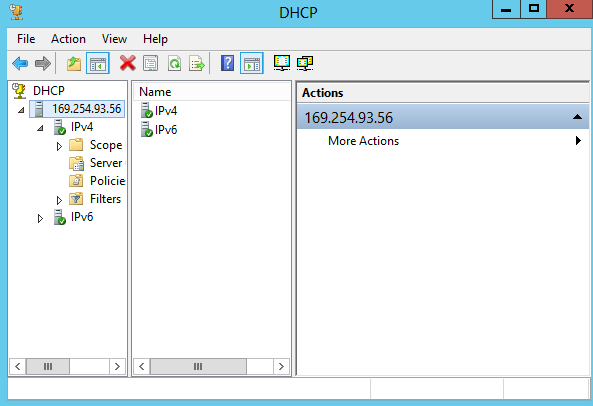Expand the Filters node
This screenshot has height=406, width=593.
pos(59,200)
